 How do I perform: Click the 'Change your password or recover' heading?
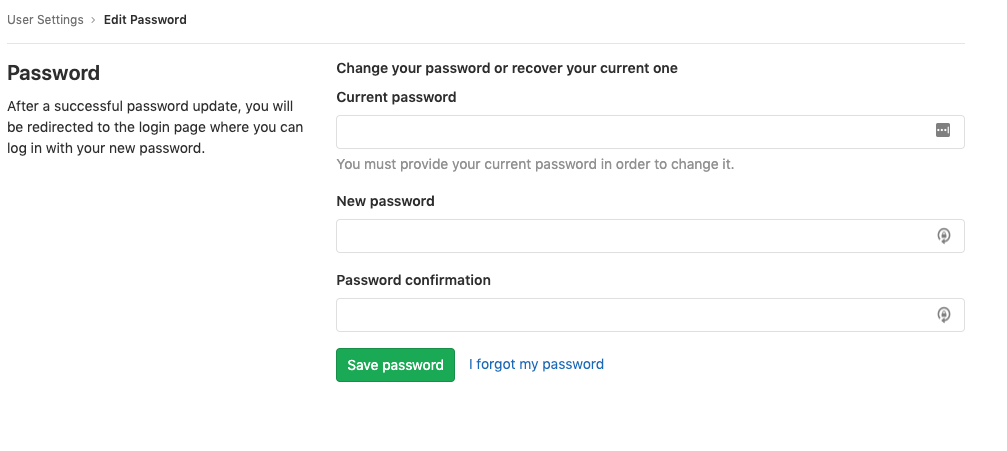point(507,68)
